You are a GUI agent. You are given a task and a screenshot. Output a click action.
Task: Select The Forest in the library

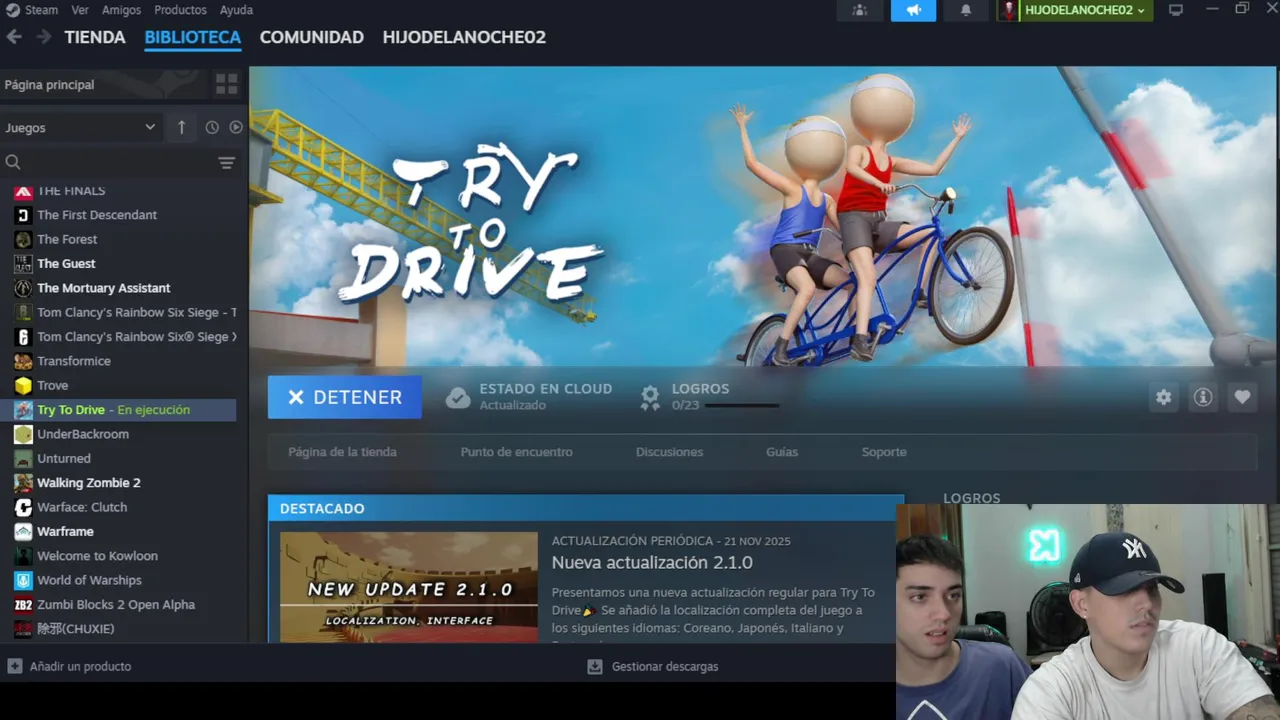(67, 239)
